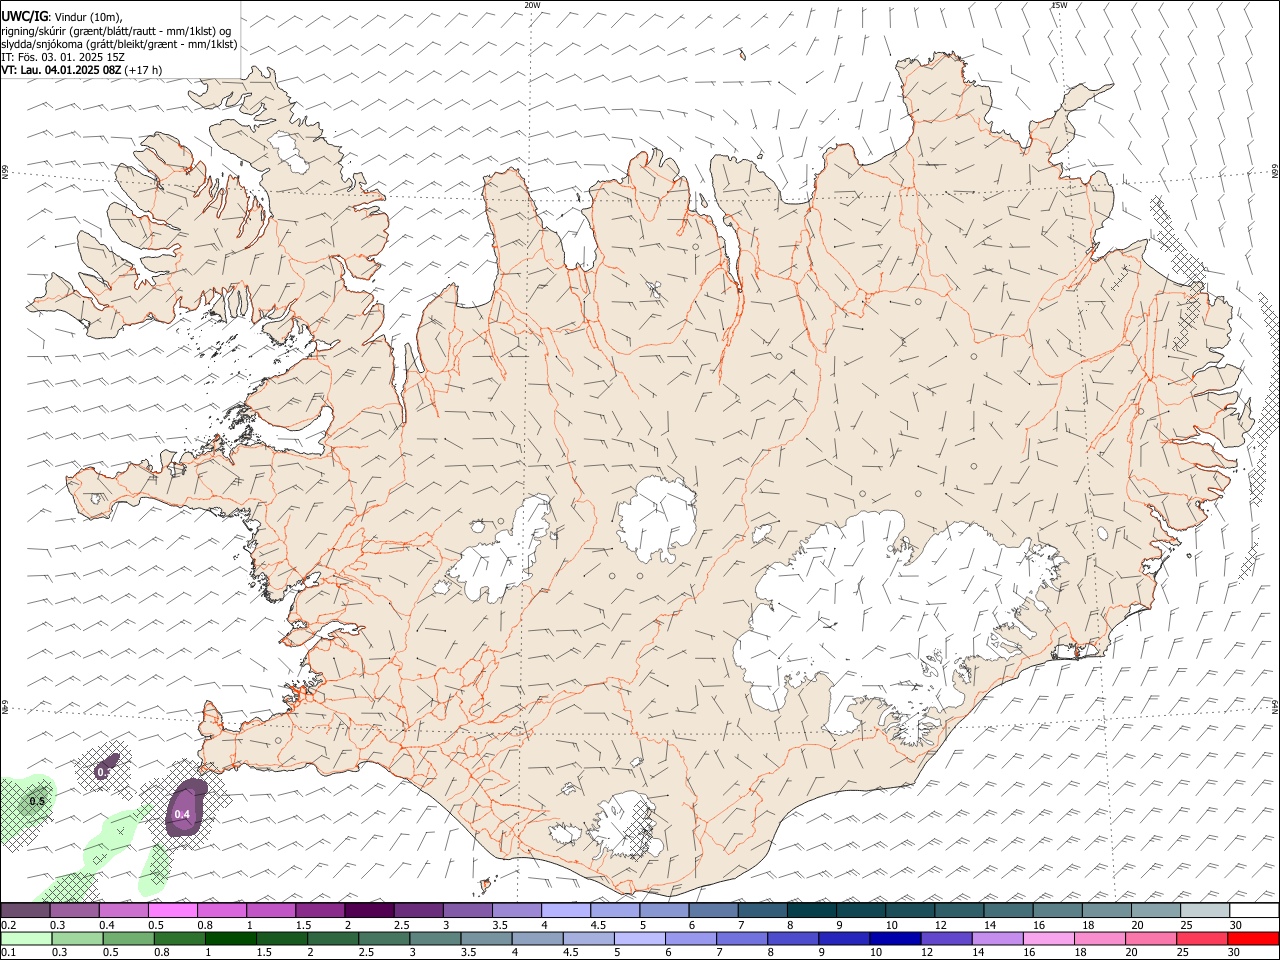
Task: Click the '12' label on upper legend
Action: 939,925
